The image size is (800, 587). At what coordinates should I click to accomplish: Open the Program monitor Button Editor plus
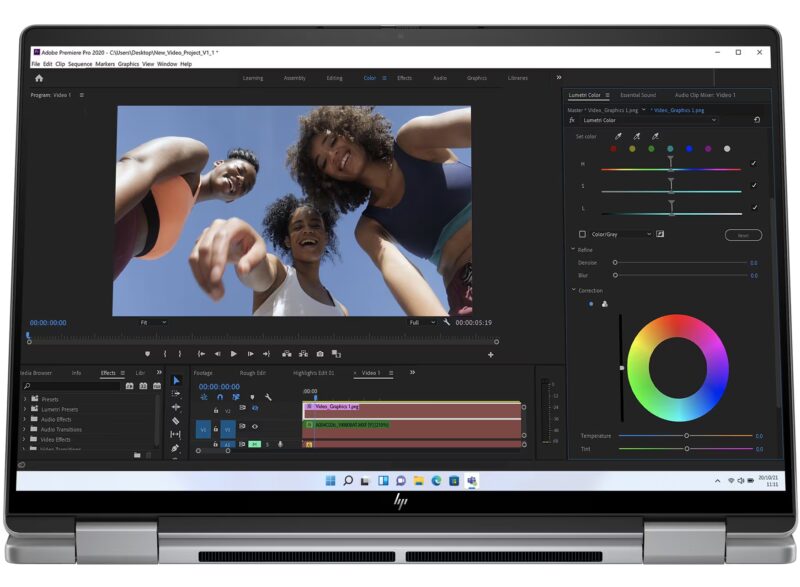tap(491, 354)
